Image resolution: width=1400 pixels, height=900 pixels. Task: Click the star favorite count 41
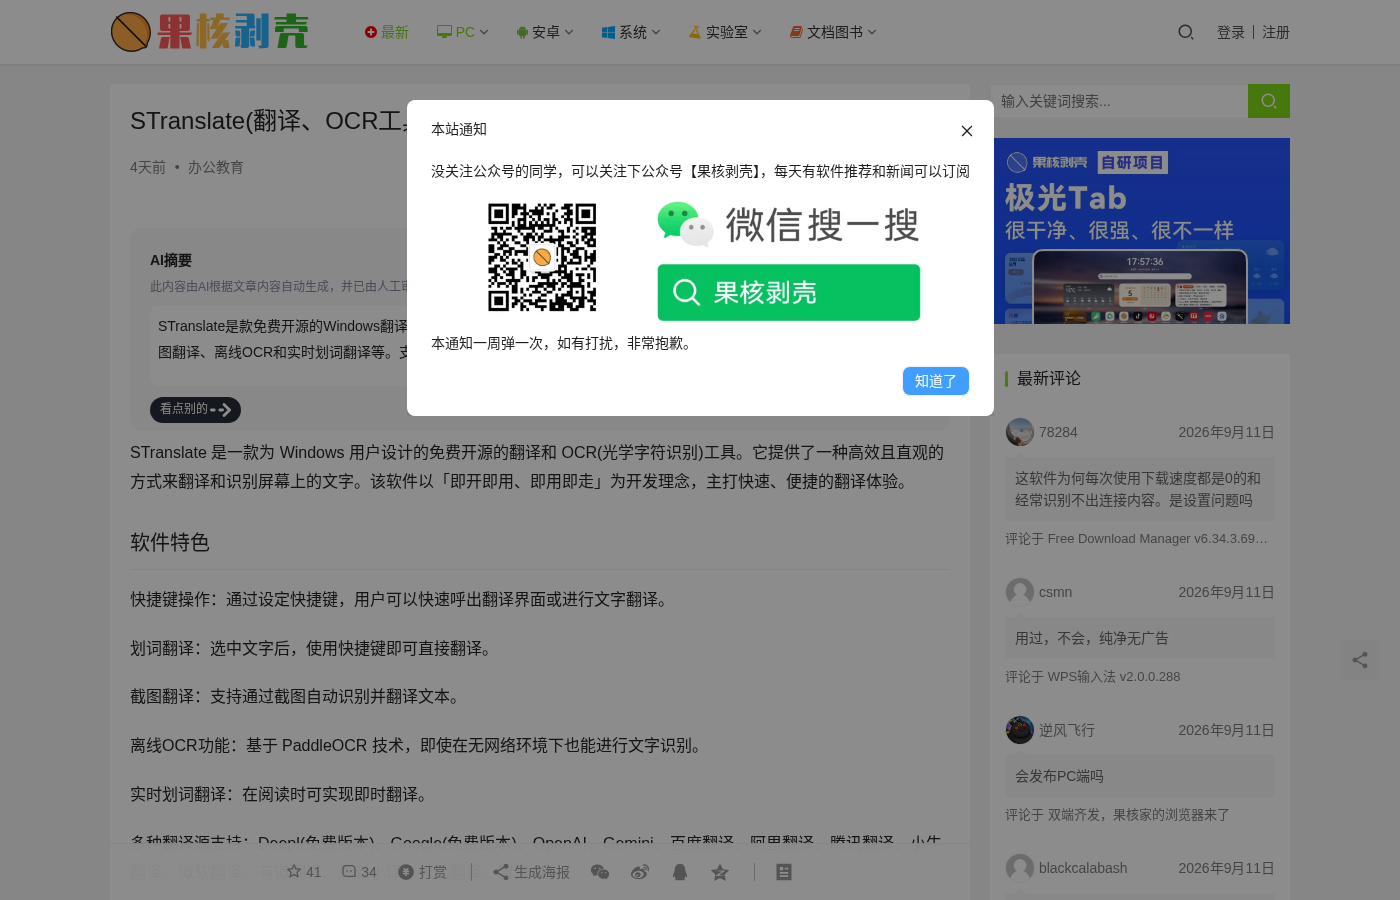pos(304,872)
